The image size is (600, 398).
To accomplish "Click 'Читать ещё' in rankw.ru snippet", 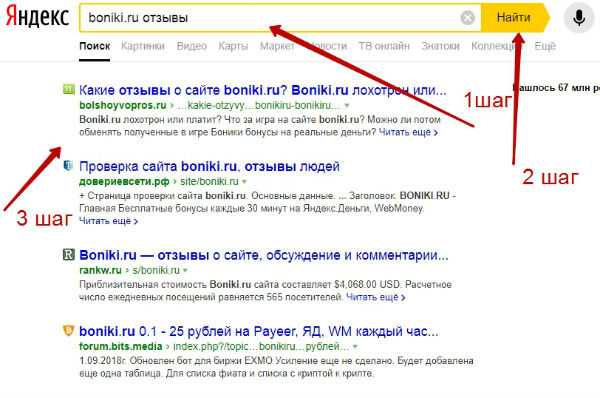I will click(375, 297).
